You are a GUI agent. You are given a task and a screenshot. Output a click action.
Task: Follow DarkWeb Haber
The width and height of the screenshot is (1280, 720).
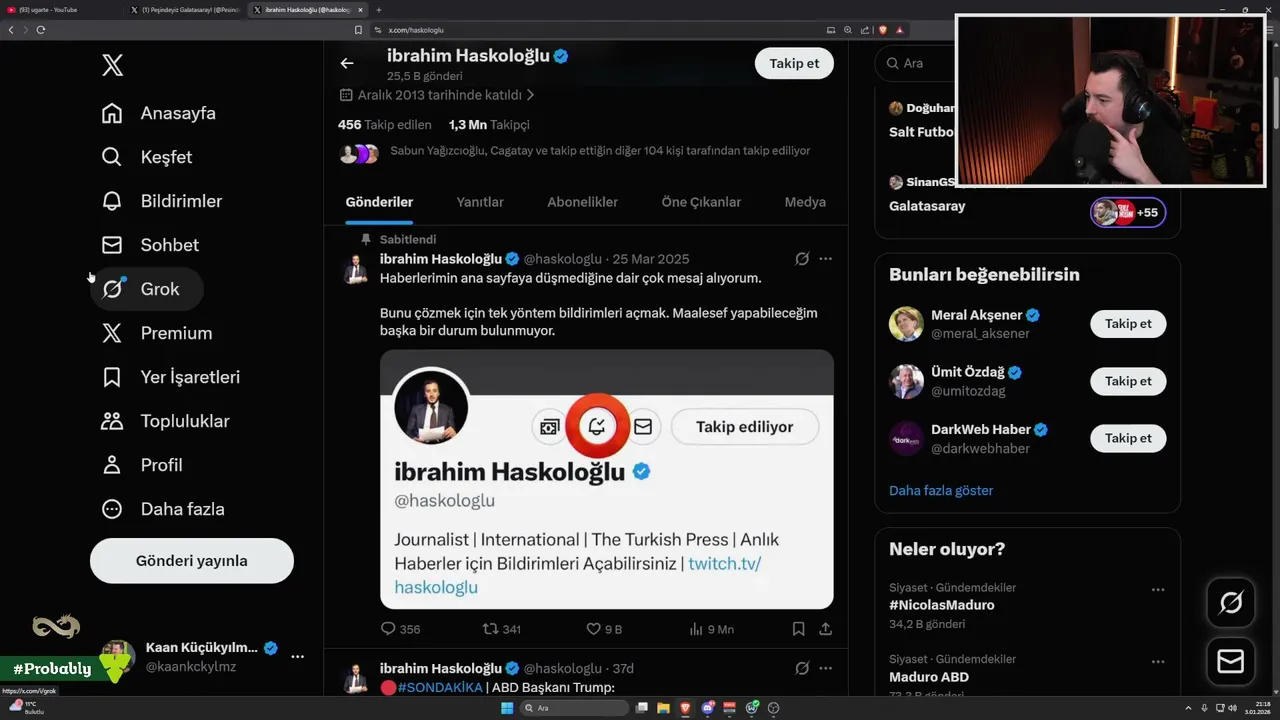pyautogui.click(x=1128, y=438)
